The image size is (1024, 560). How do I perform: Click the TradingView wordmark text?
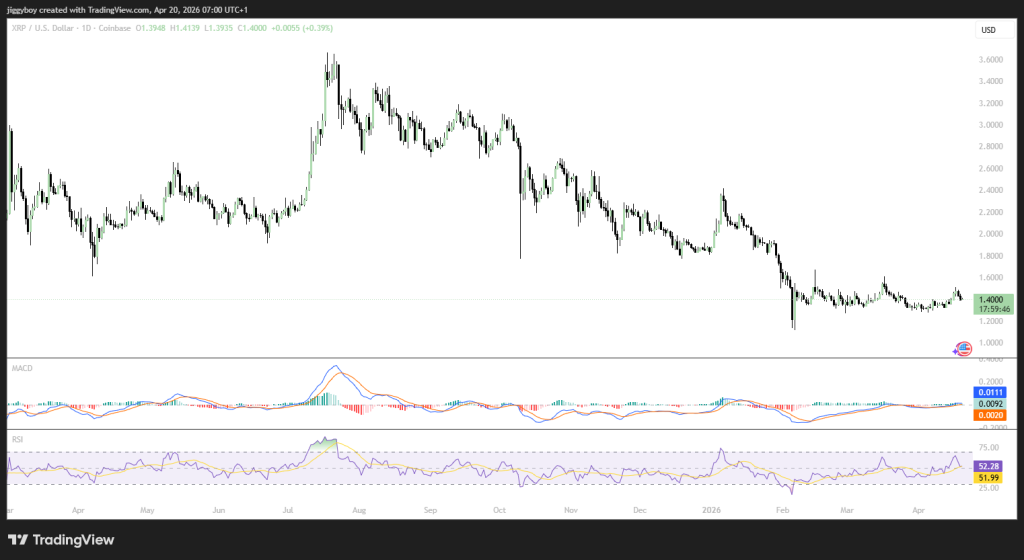pos(75,540)
